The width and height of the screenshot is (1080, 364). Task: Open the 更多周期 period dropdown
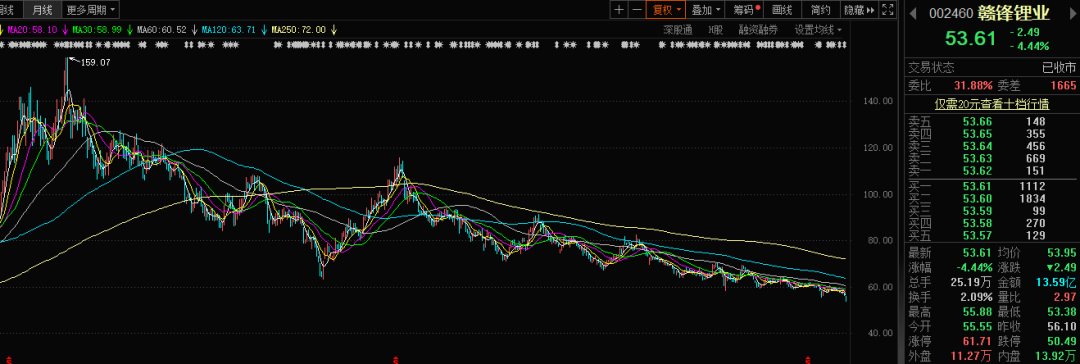point(90,10)
